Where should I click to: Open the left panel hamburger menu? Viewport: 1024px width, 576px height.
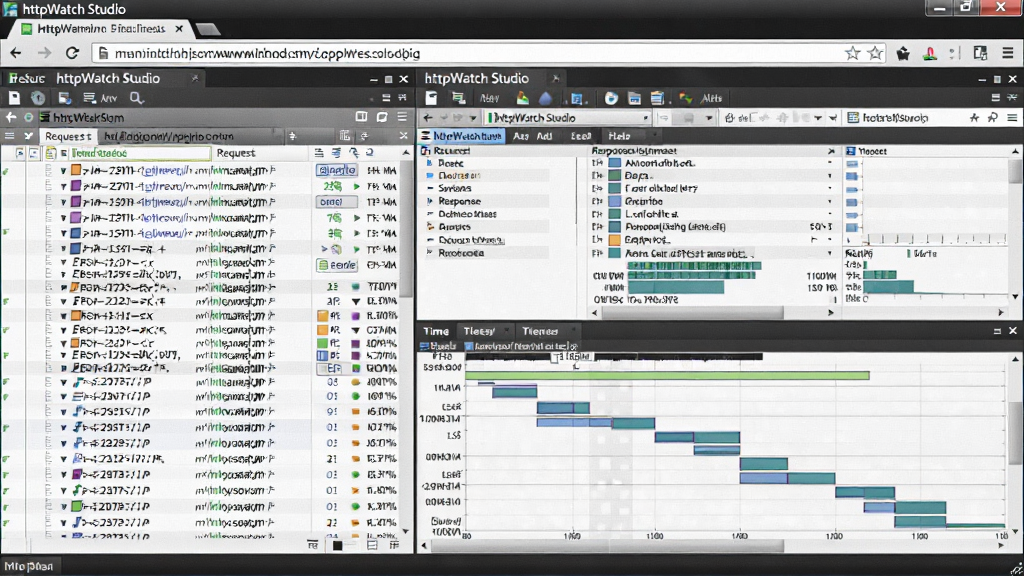point(402,117)
